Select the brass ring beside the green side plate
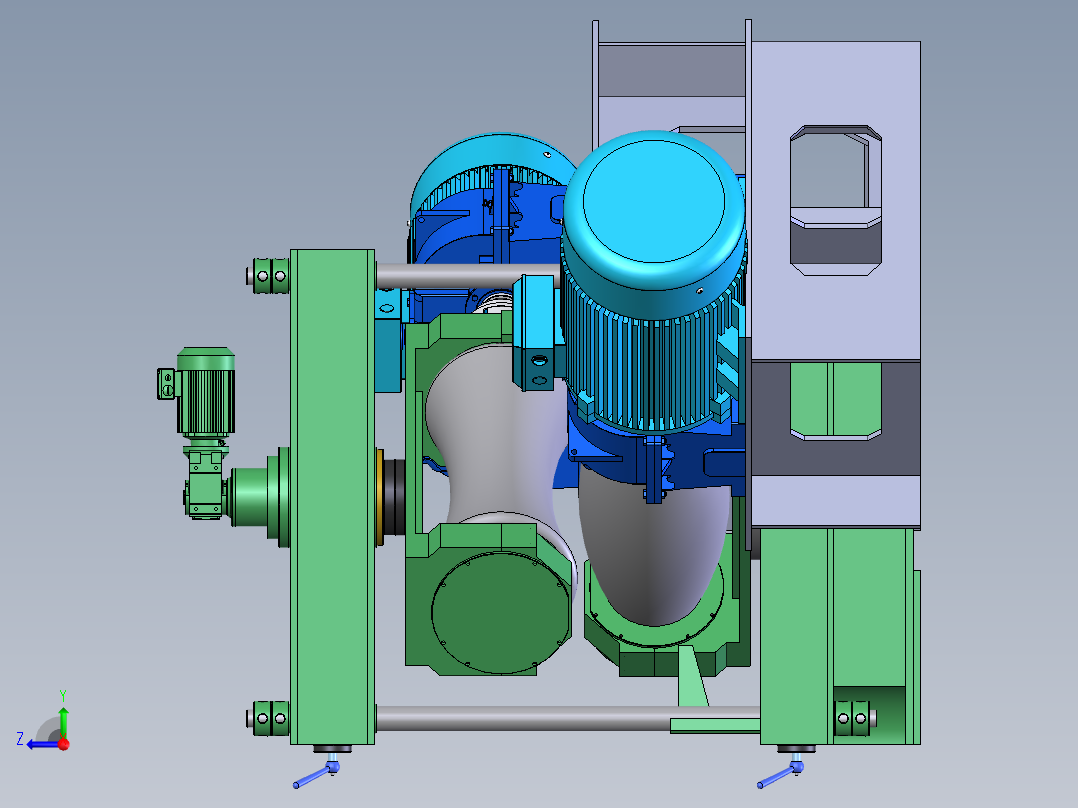 380,496
